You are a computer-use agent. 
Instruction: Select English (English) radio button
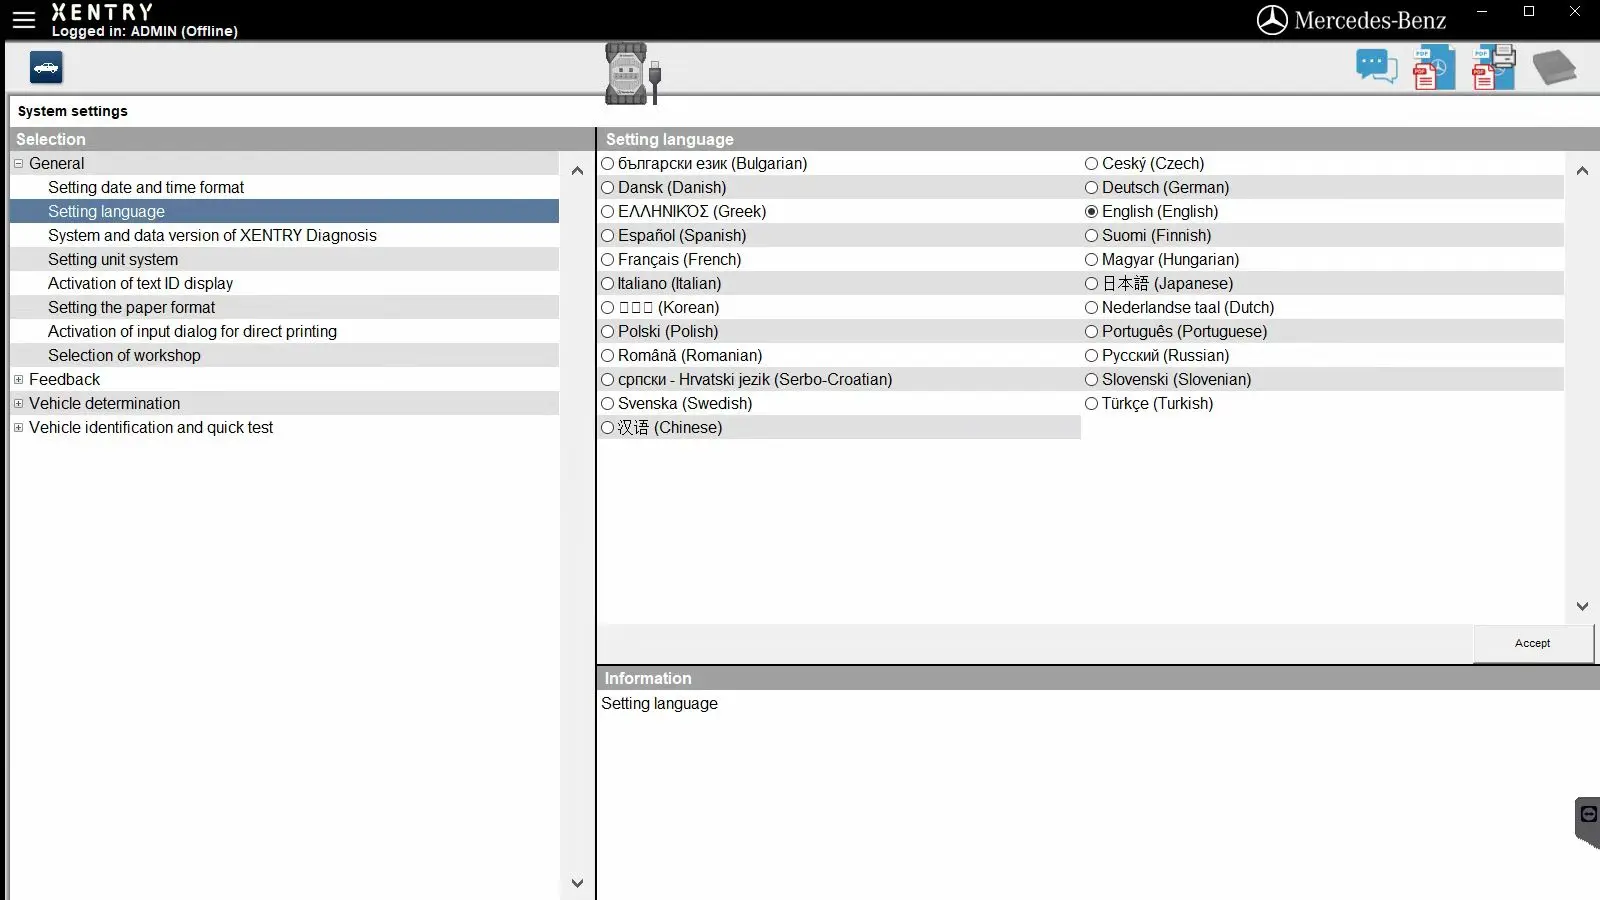coord(1091,211)
